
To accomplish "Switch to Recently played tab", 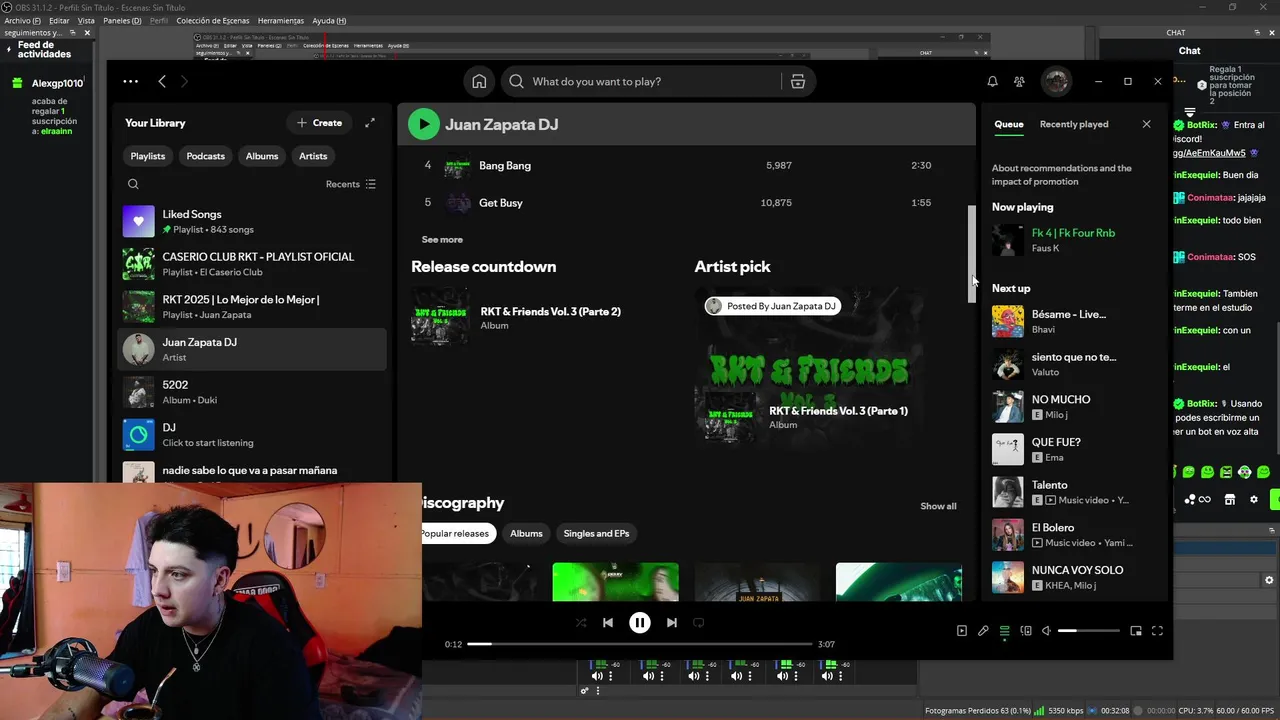I will tap(1074, 124).
